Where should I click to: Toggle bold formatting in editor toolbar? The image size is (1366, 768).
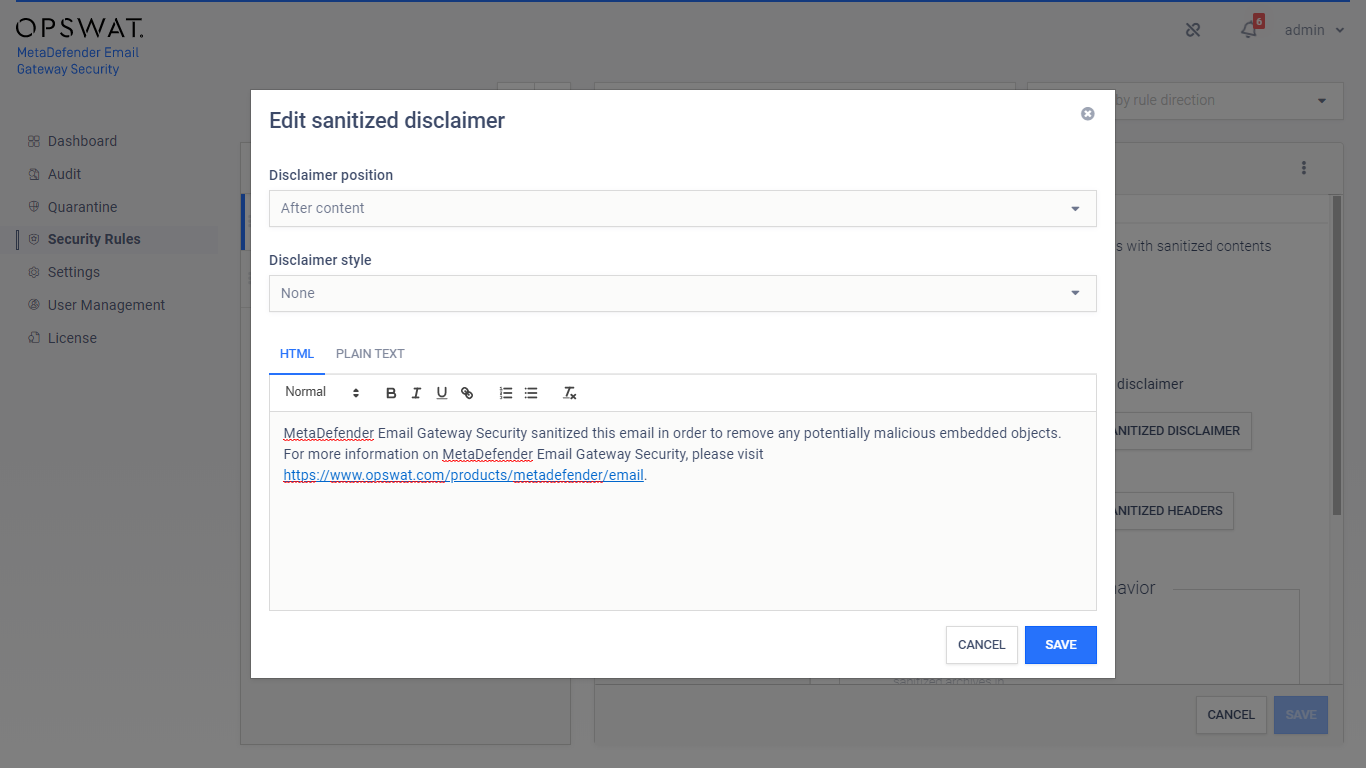391,393
